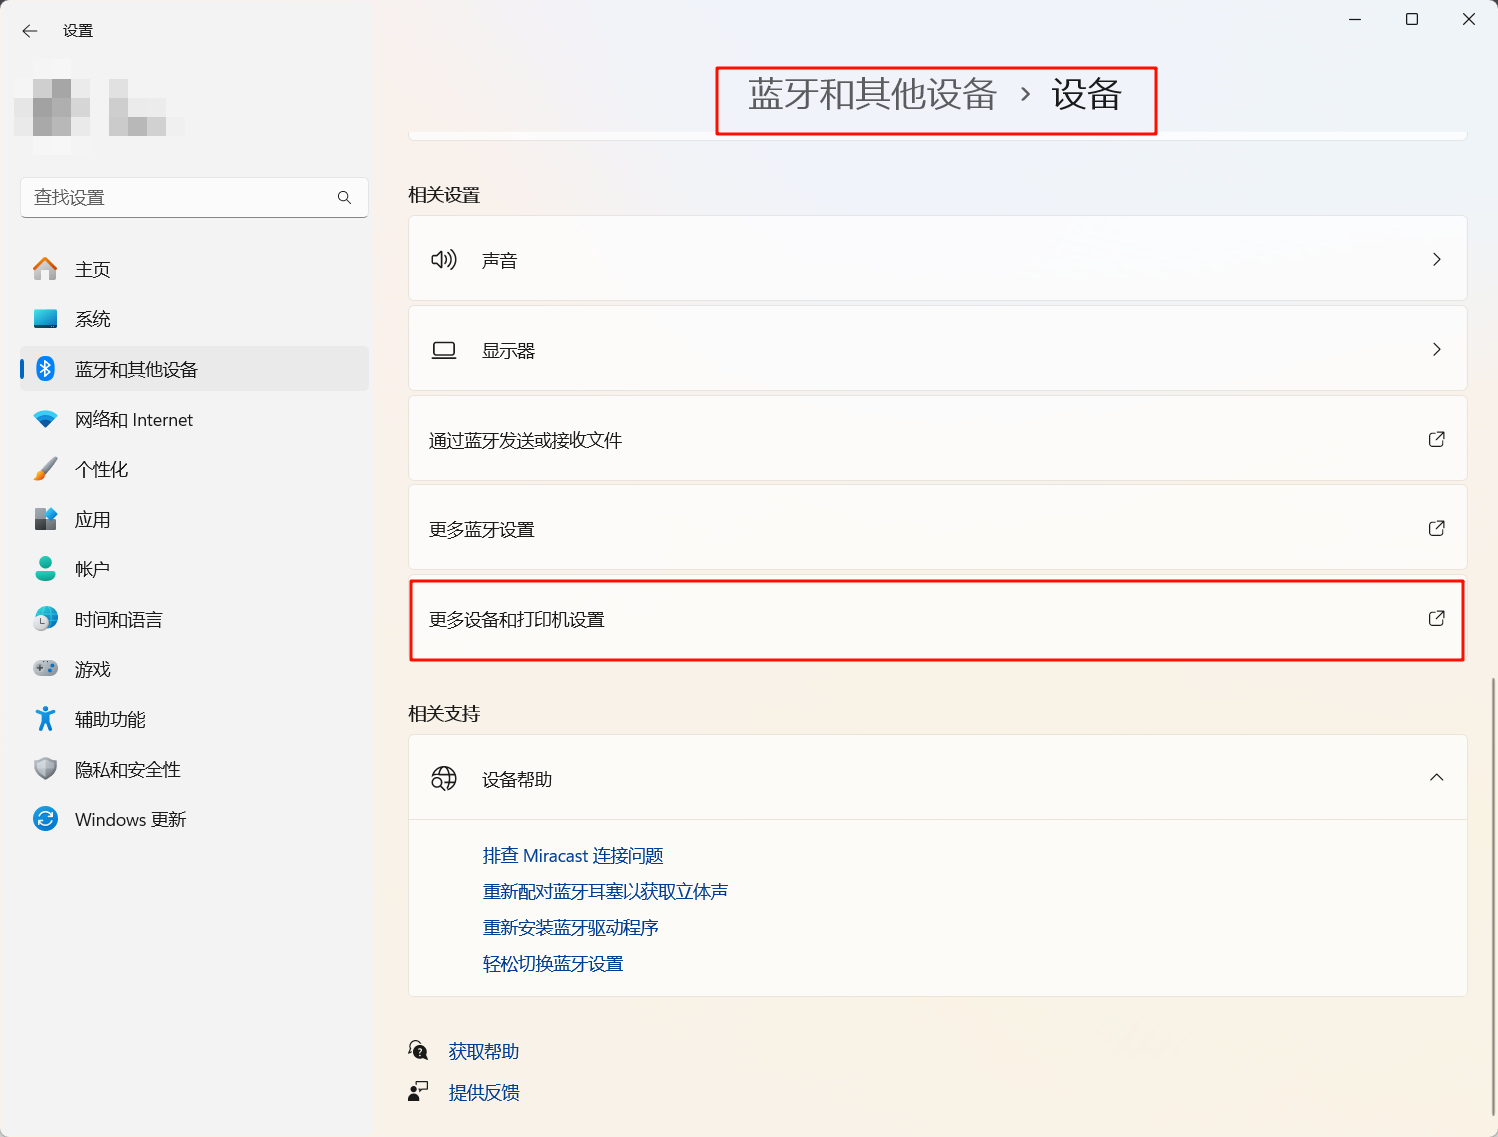
Task: Click the Wi-Fi network icon in sidebar
Action: coord(45,419)
